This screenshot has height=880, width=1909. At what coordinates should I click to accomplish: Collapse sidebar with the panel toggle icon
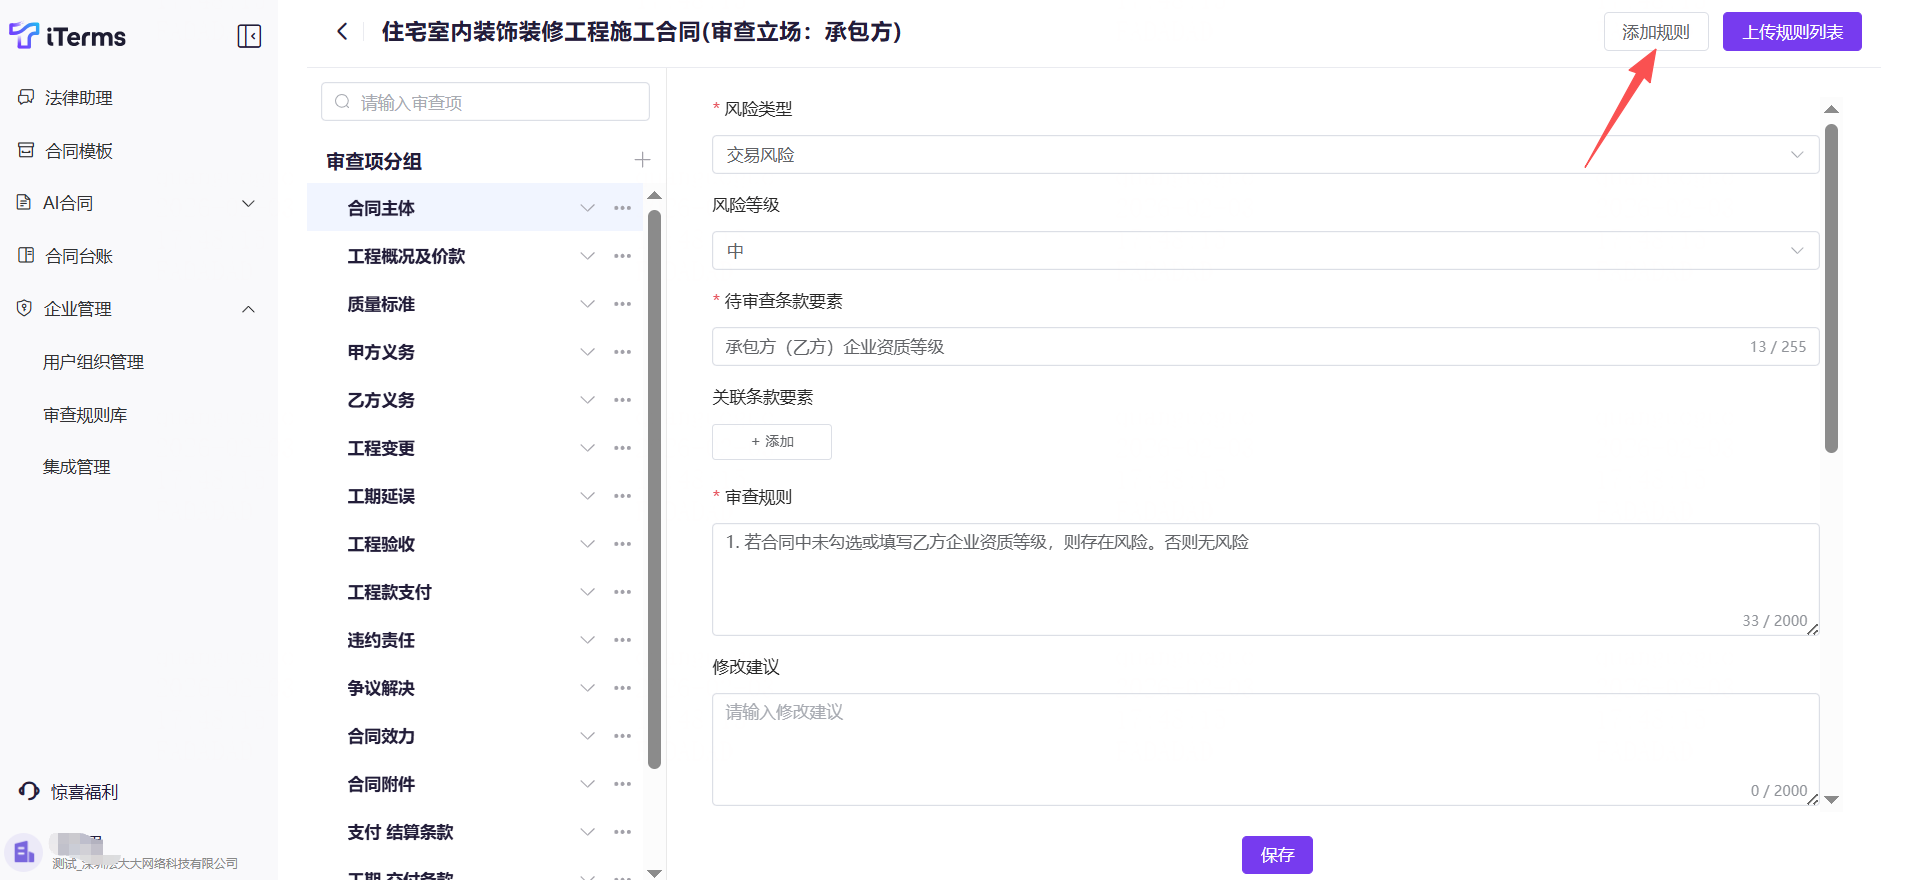pyautogui.click(x=249, y=37)
